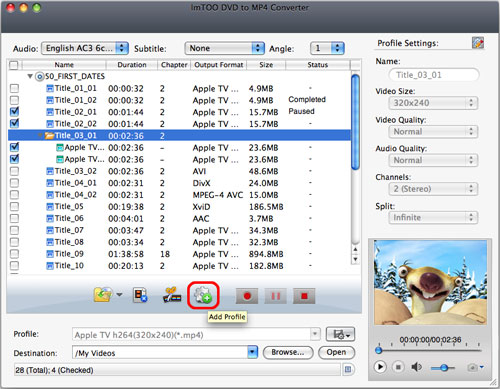Click the Add Profile gear icon
Screen dimensions: 500x389
203,295
